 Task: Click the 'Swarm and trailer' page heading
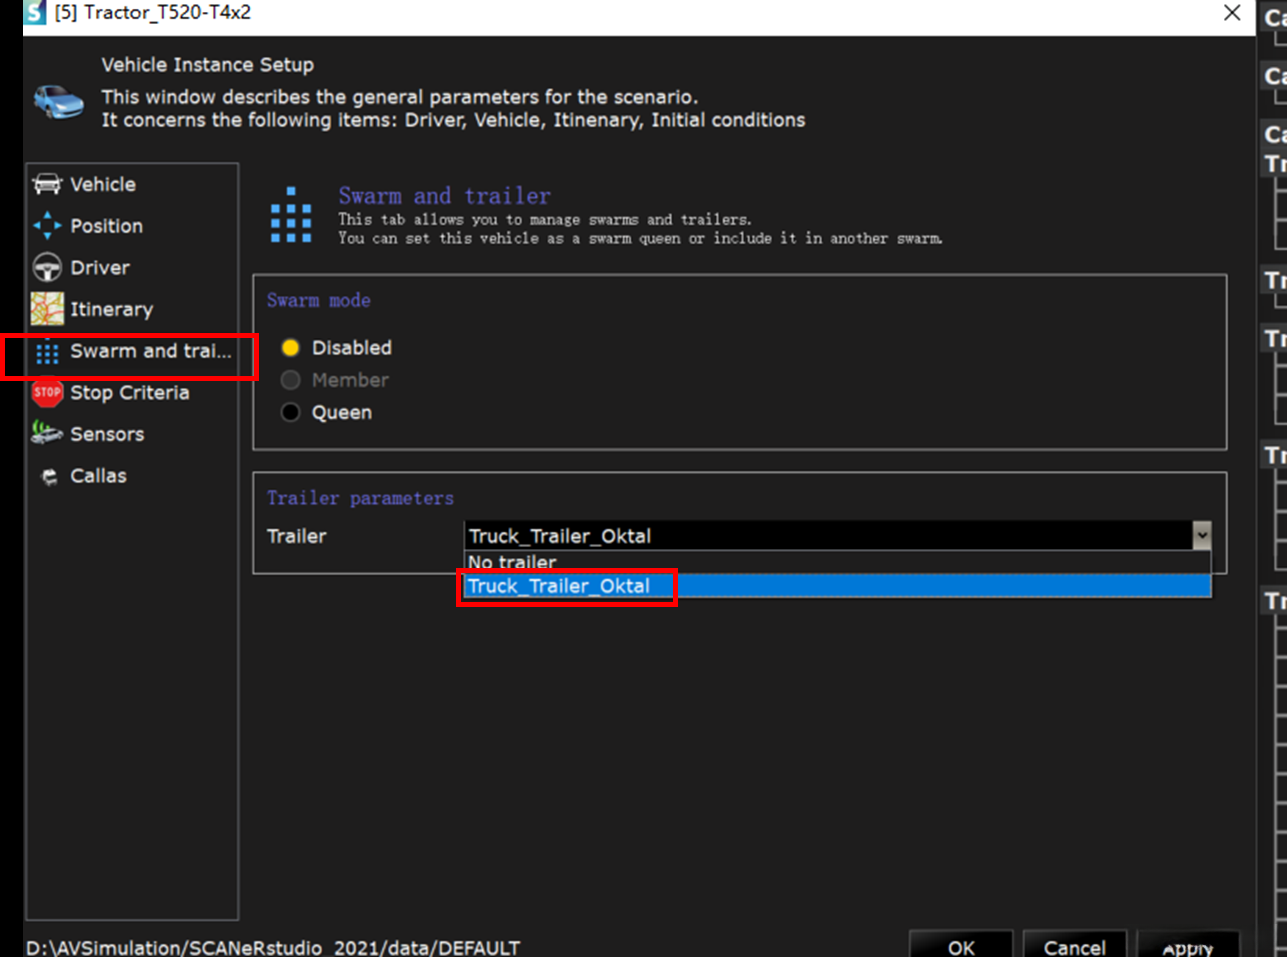(444, 196)
